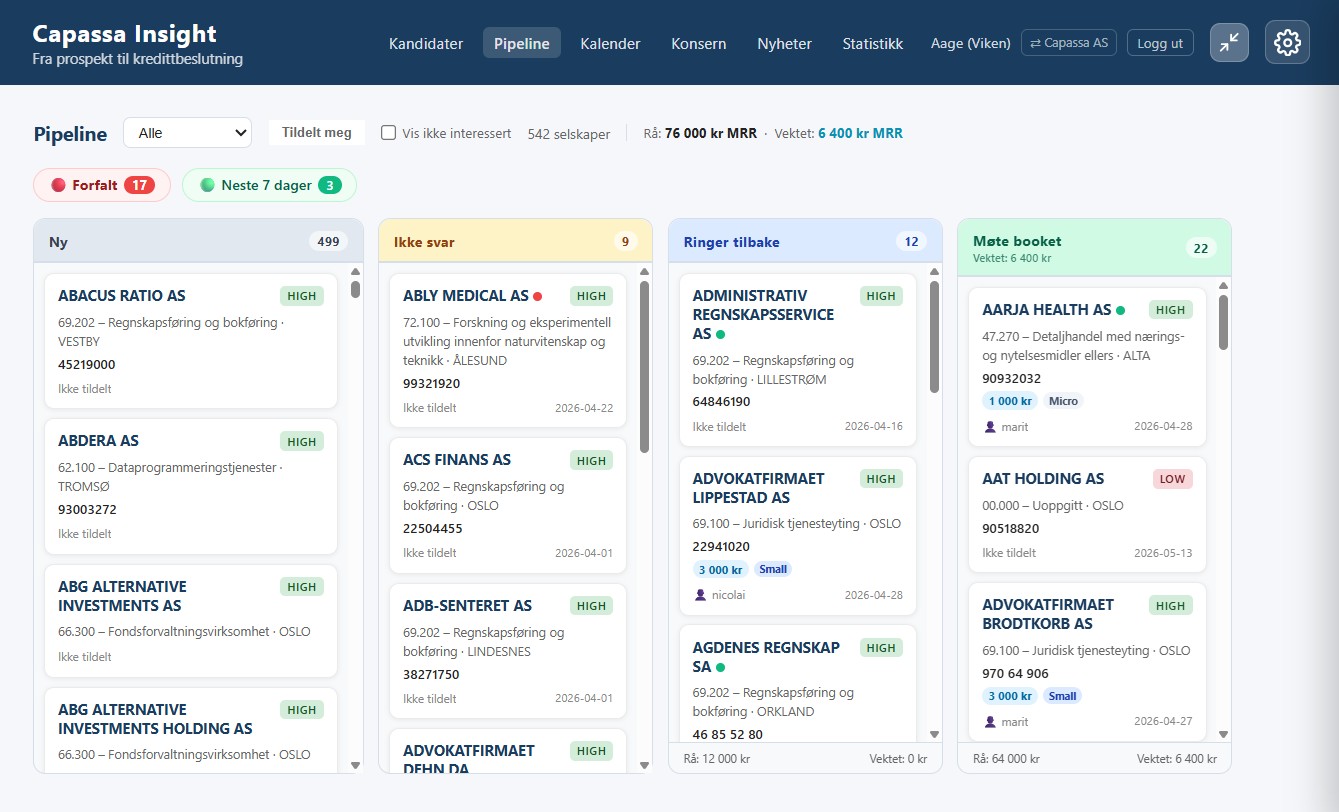Click the LOW badge on AAT HOLDING
Viewport: 1339px width, 812px height.
[x=1173, y=479]
